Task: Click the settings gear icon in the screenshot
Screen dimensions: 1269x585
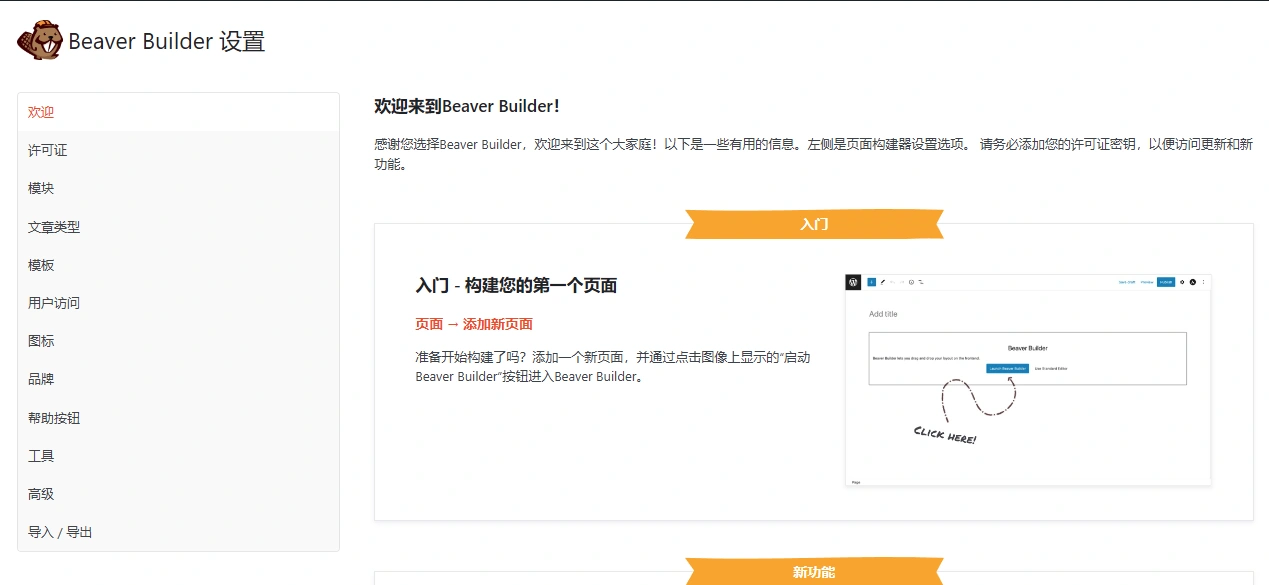Action: 1182,282
